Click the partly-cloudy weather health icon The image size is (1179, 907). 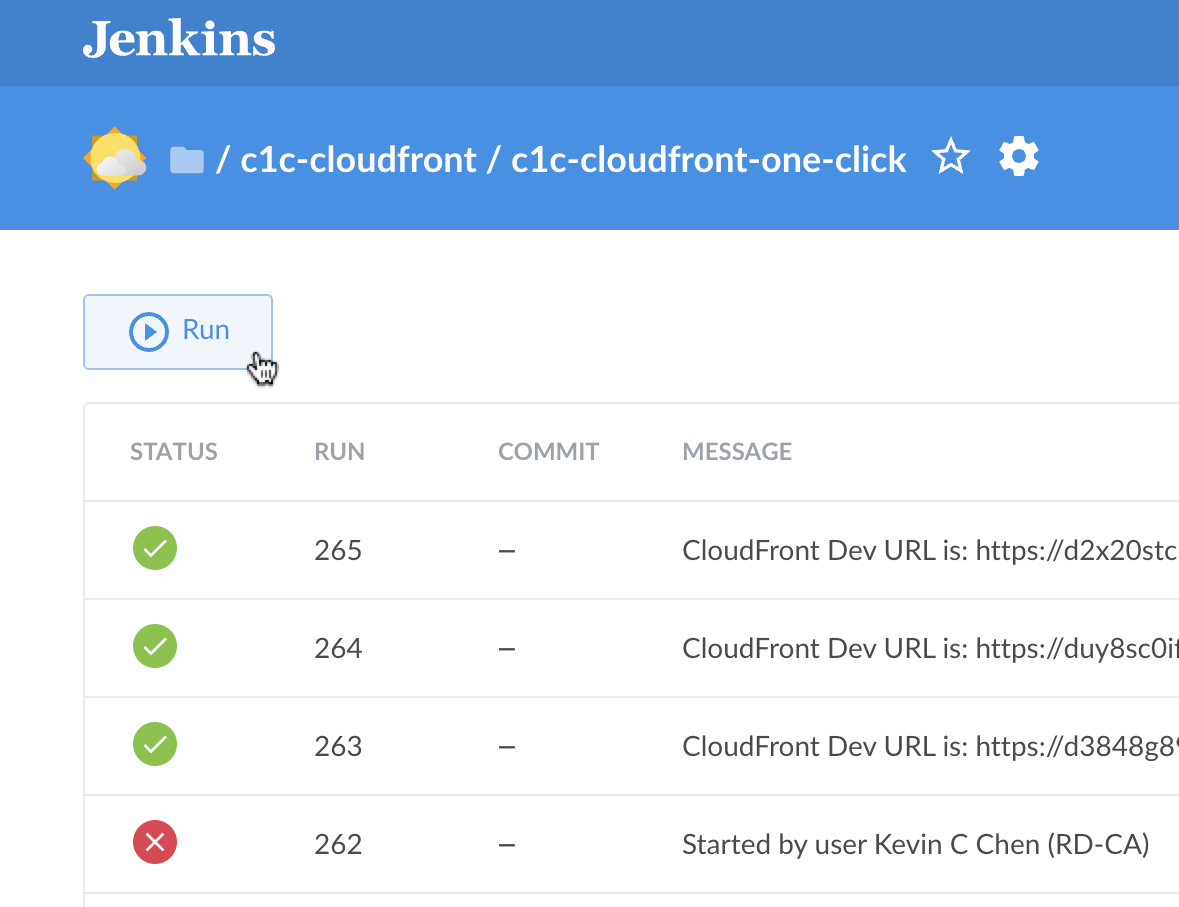pyautogui.click(x=115, y=158)
